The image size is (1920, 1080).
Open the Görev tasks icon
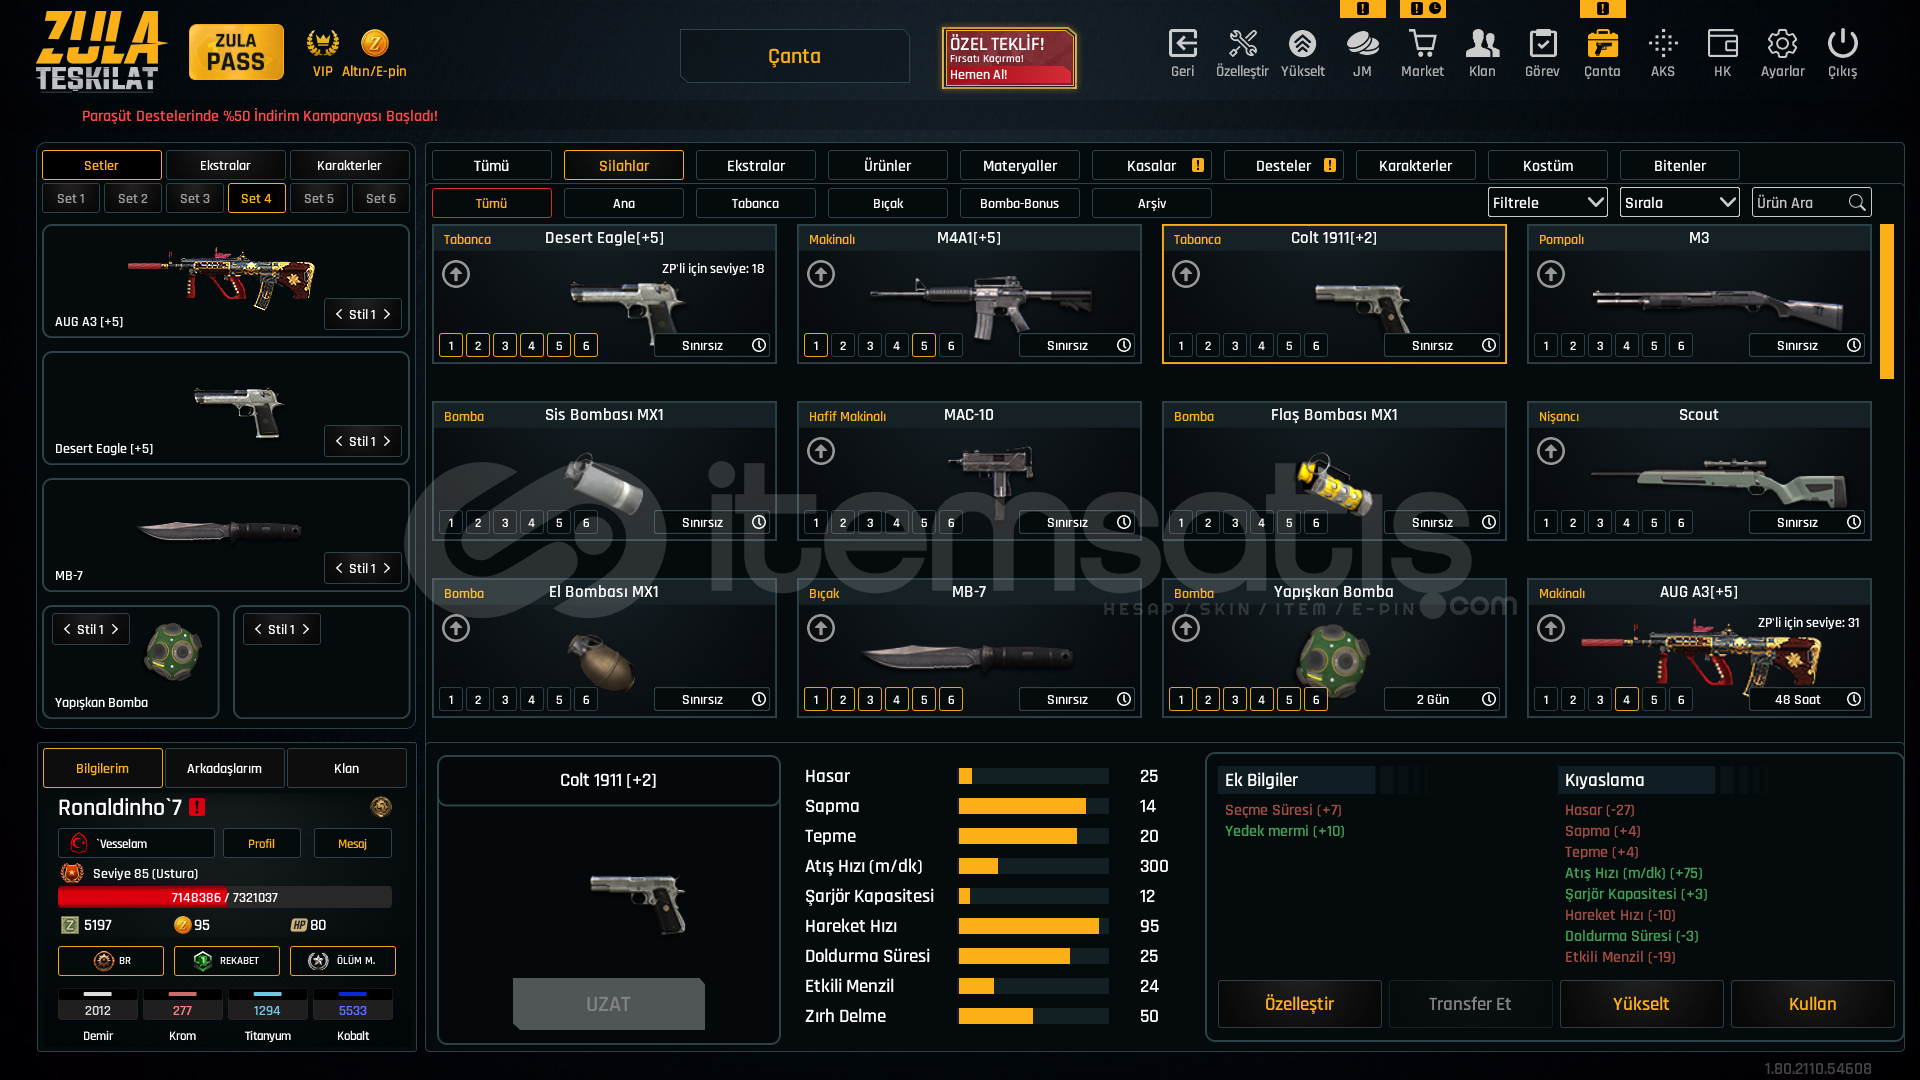coord(1542,45)
